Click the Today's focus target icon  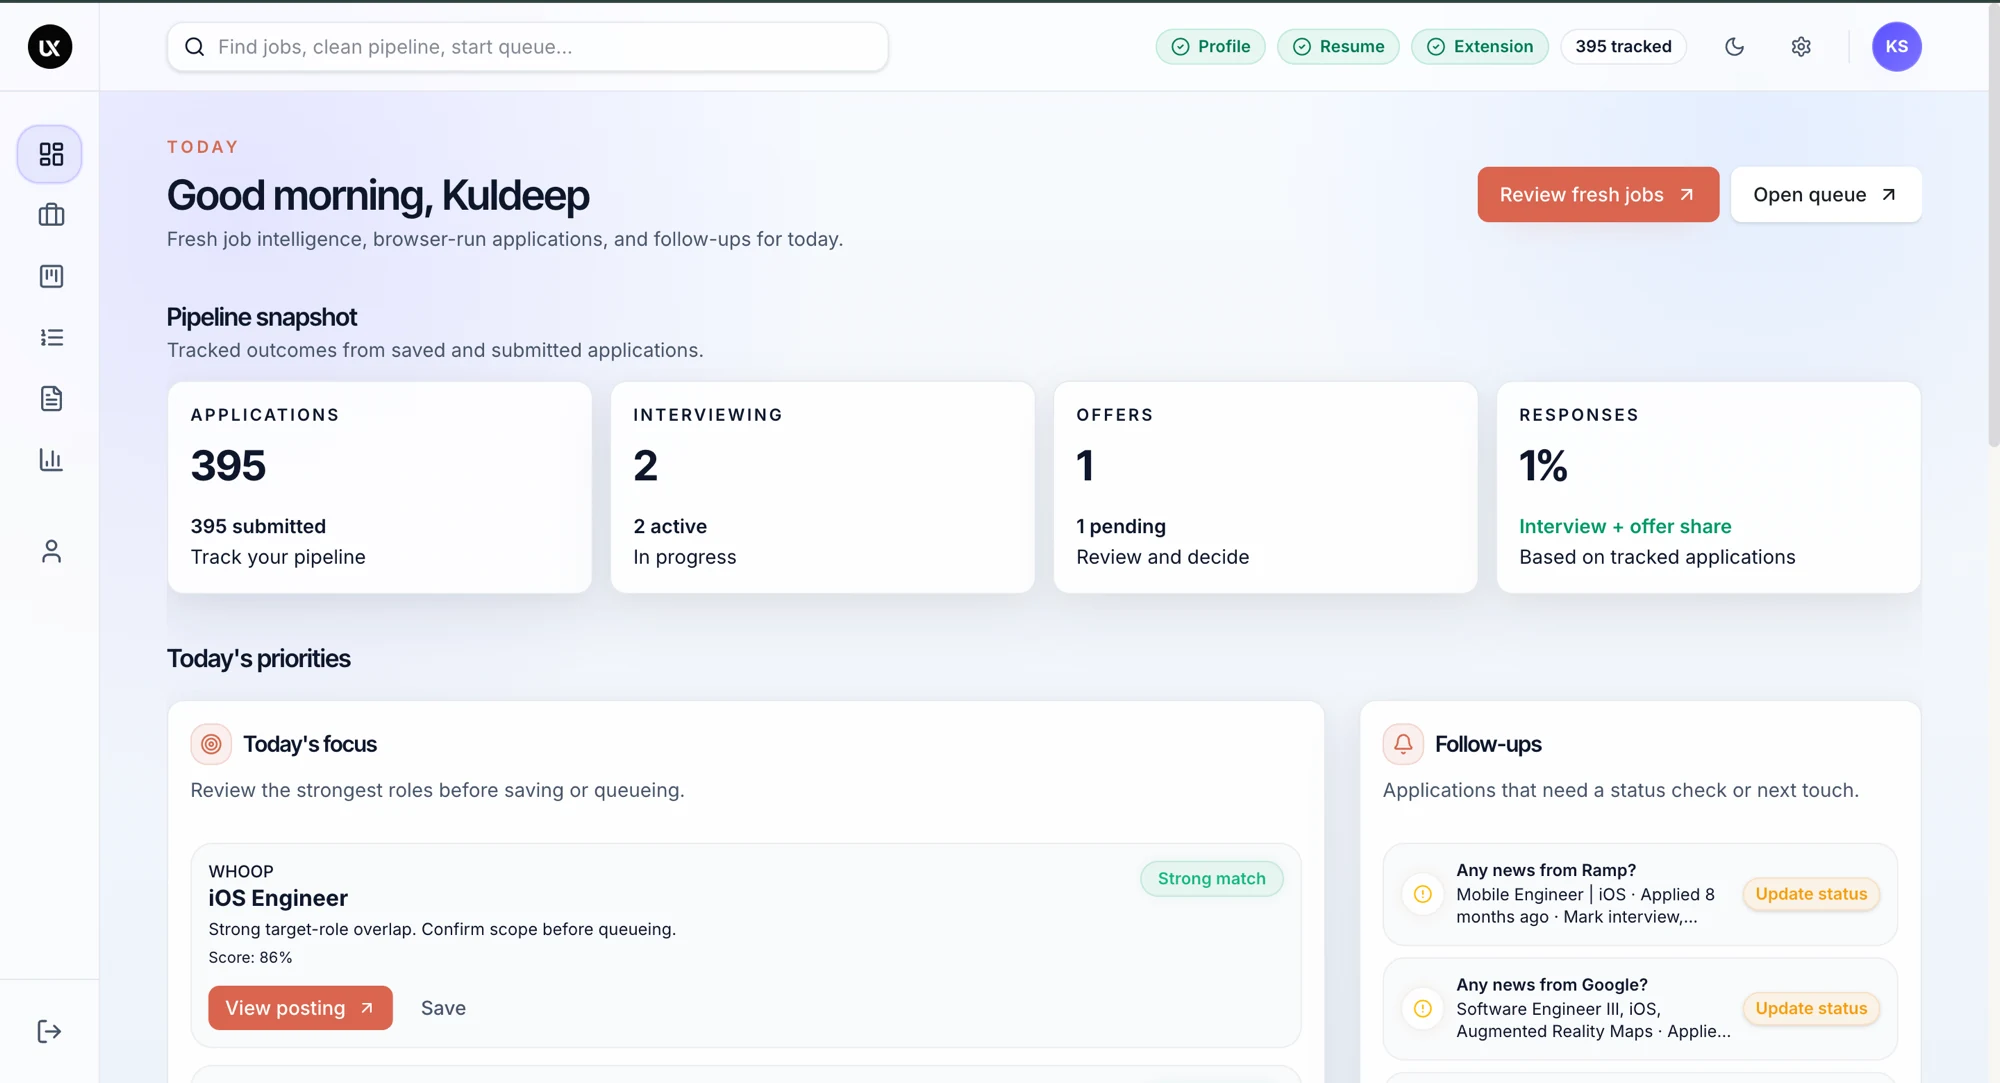(211, 744)
